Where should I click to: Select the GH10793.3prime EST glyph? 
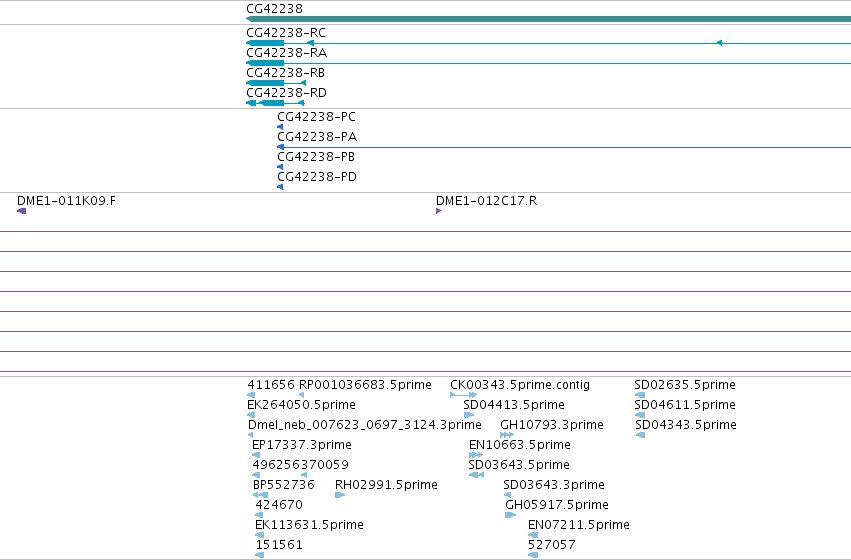507,435
